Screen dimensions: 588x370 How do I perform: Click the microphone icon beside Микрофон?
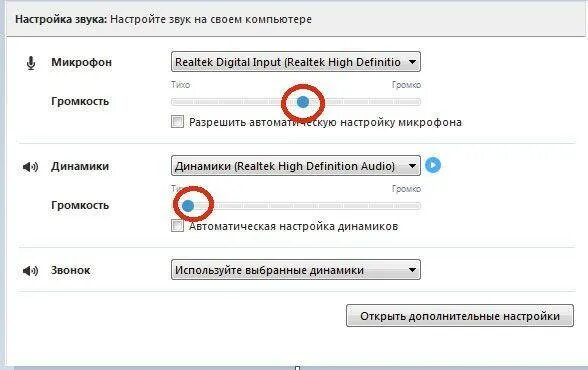coord(31,63)
